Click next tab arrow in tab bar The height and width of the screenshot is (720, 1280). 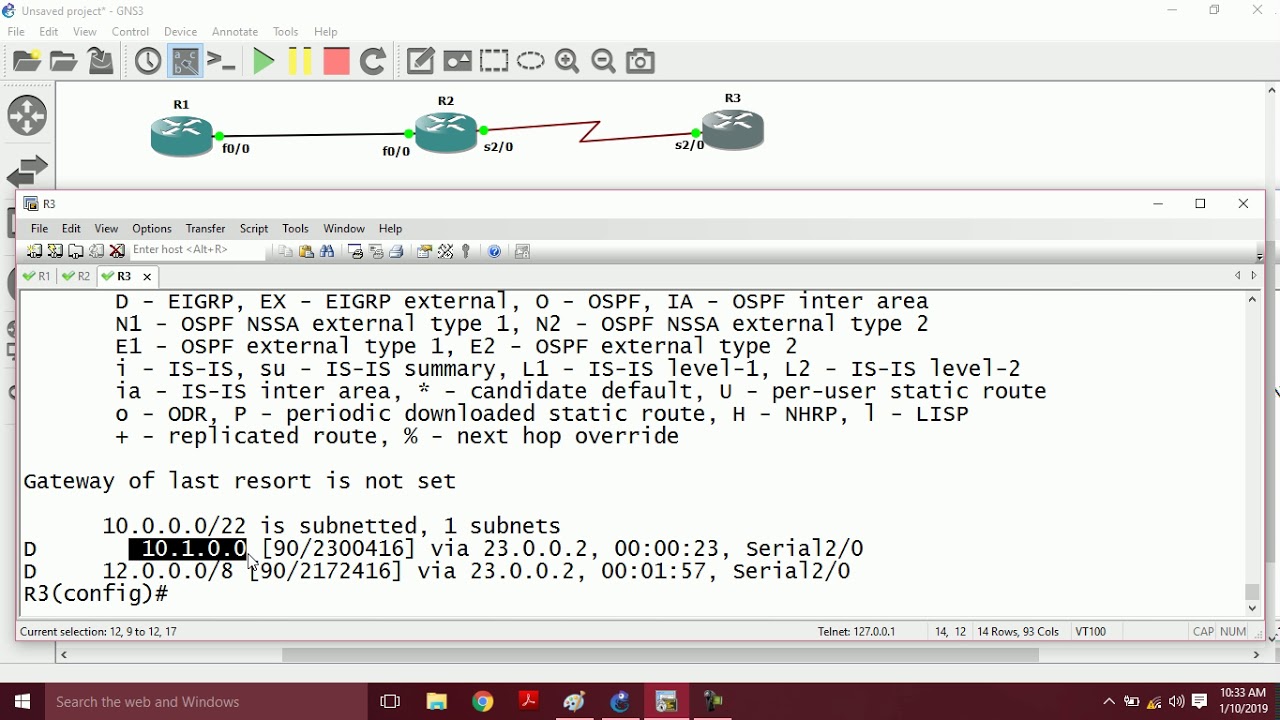(1254, 276)
